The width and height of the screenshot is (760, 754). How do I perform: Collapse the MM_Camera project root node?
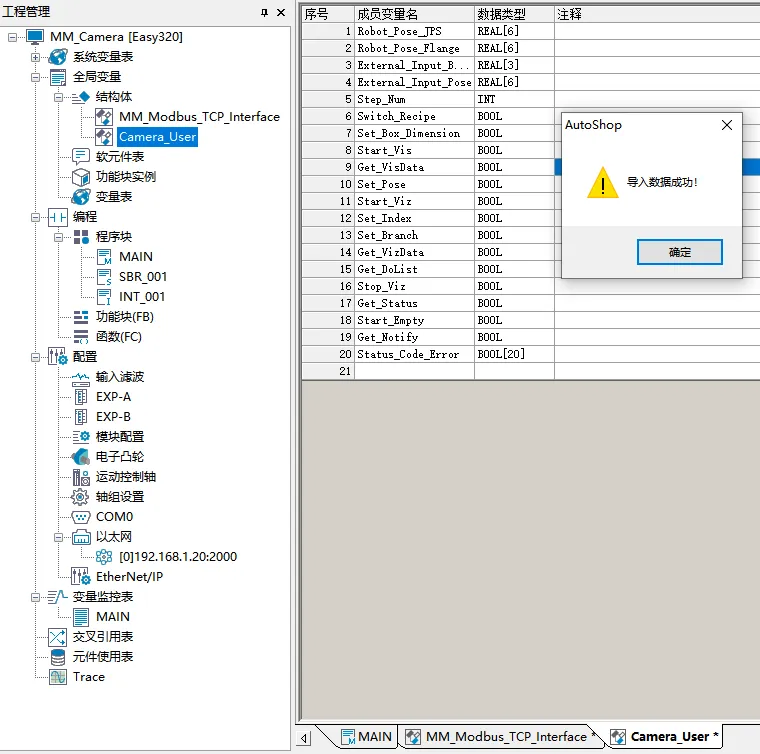pos(13,37)
